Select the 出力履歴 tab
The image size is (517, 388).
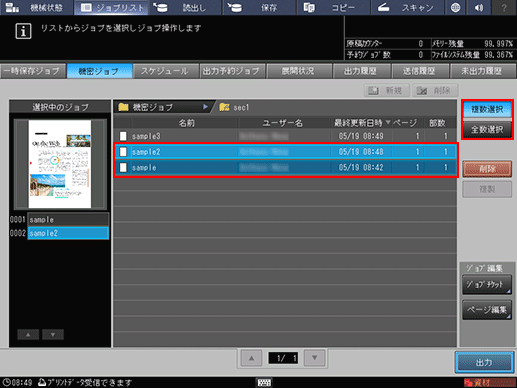(x=362, y=71)
